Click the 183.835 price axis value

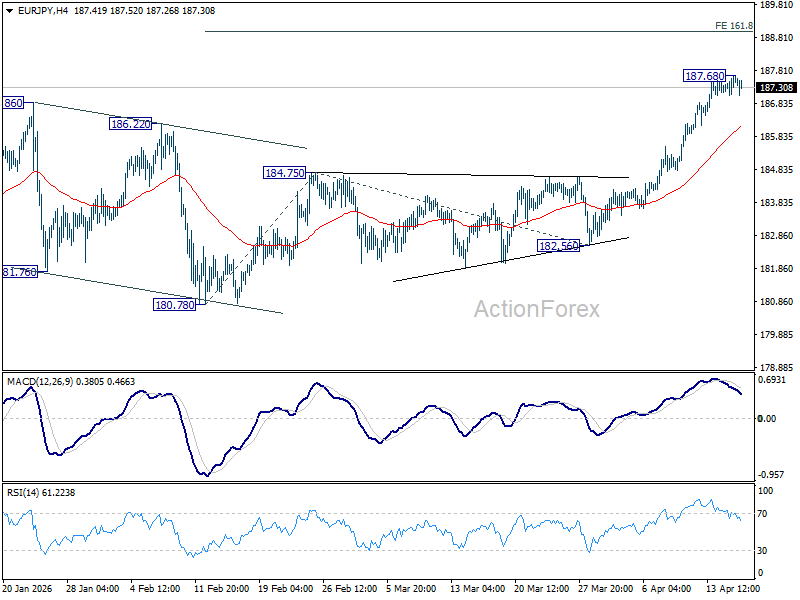pos(777,203)
